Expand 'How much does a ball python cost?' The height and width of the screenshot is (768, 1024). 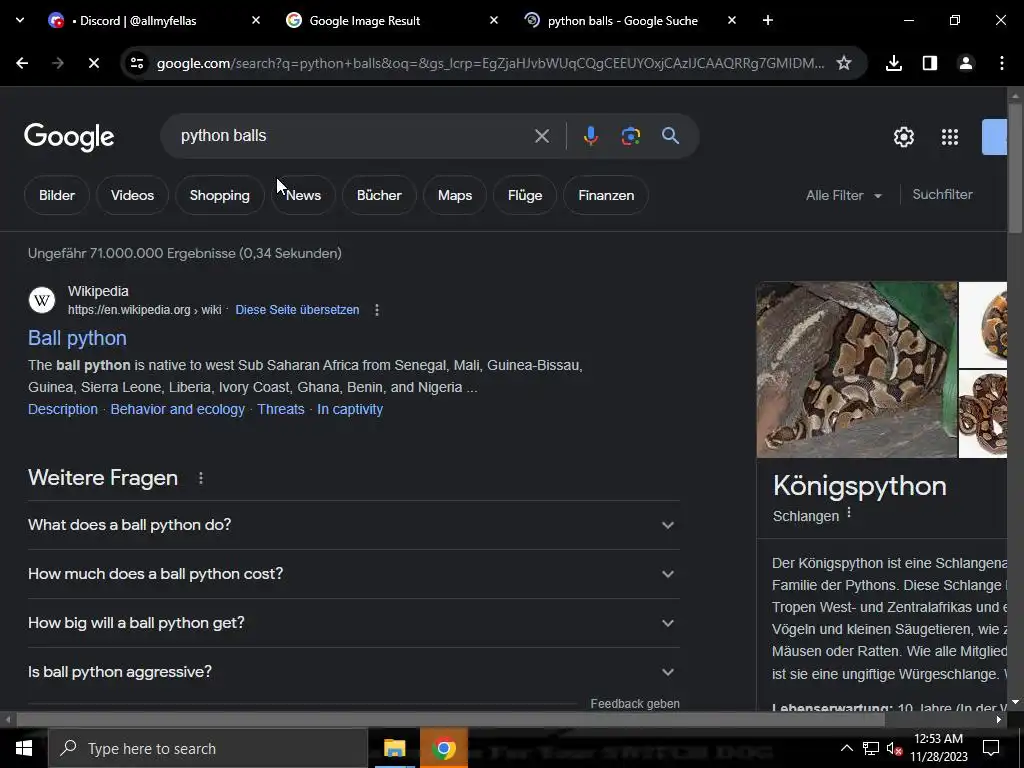tap(353, 574)
